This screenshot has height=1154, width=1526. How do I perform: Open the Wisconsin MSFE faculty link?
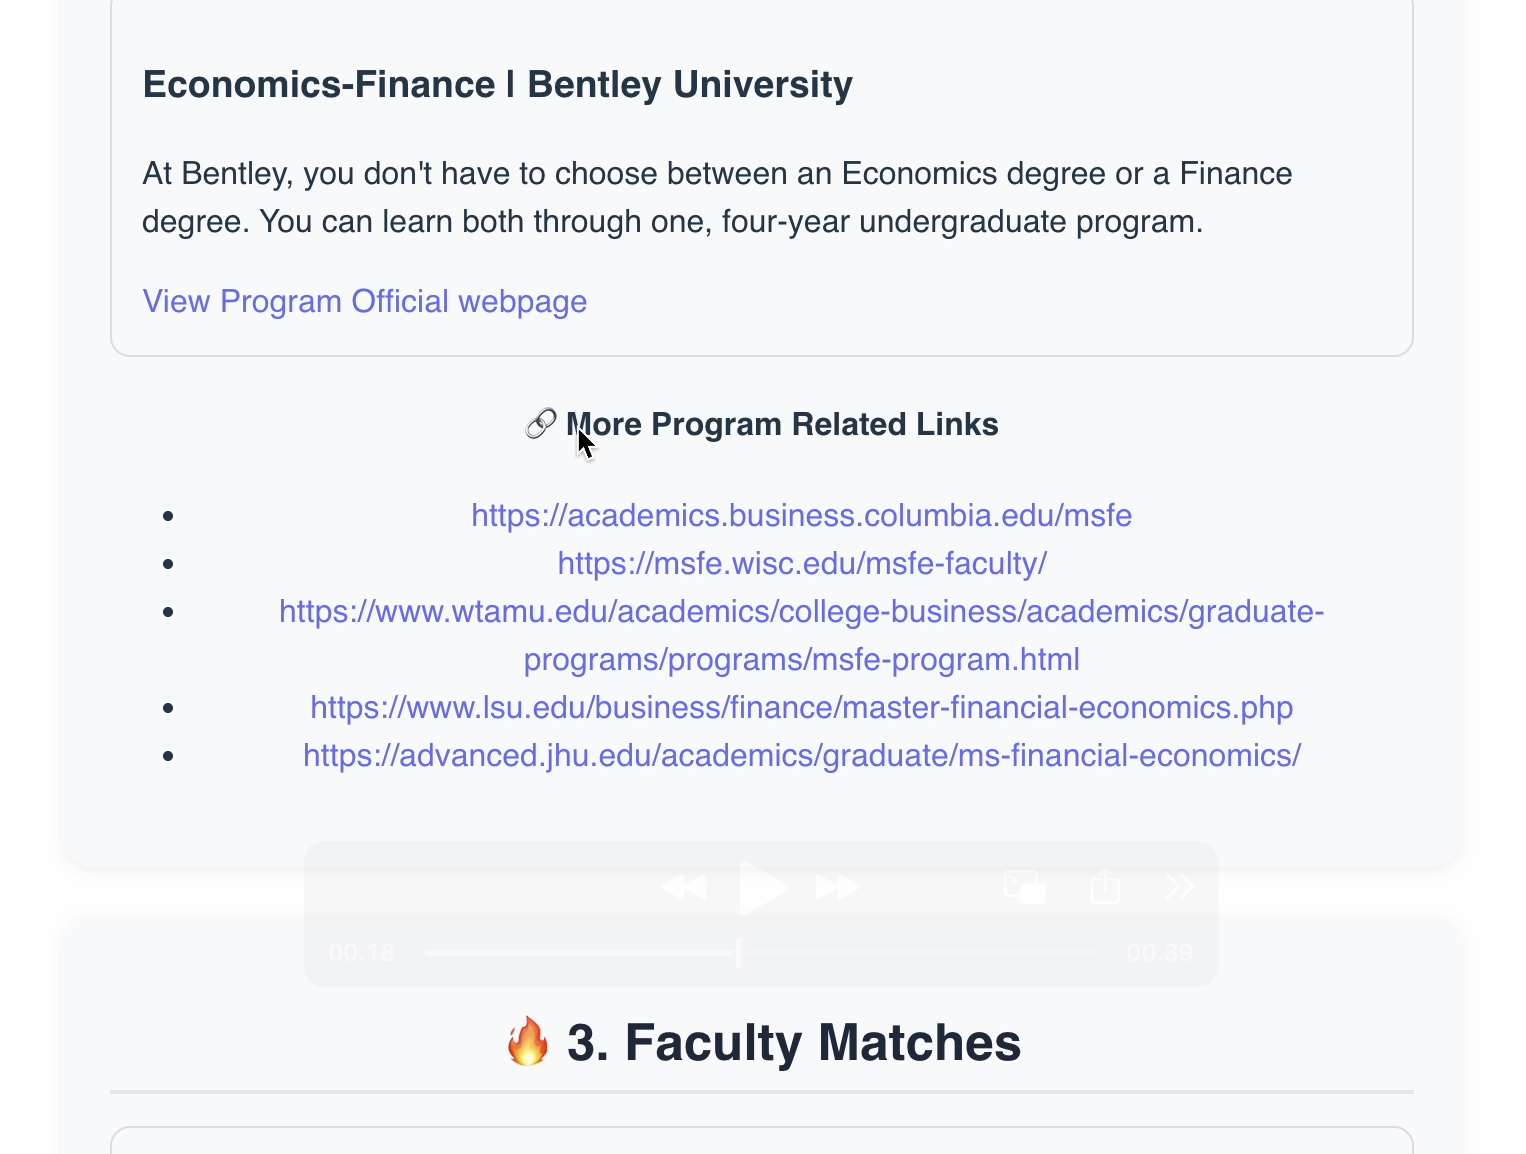pos(801,564)
